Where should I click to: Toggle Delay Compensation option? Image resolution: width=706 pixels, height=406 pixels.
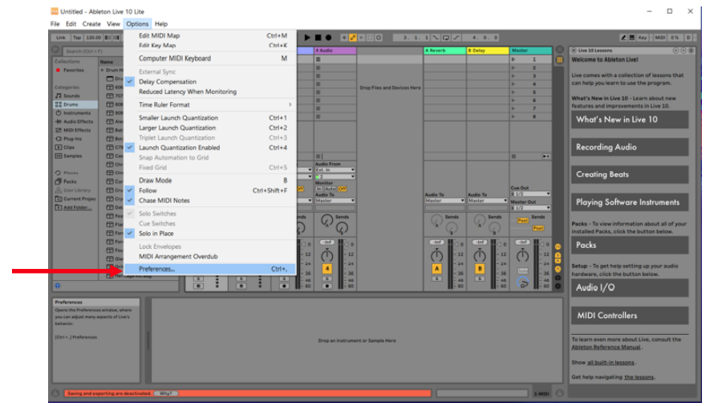pos(210,81)
